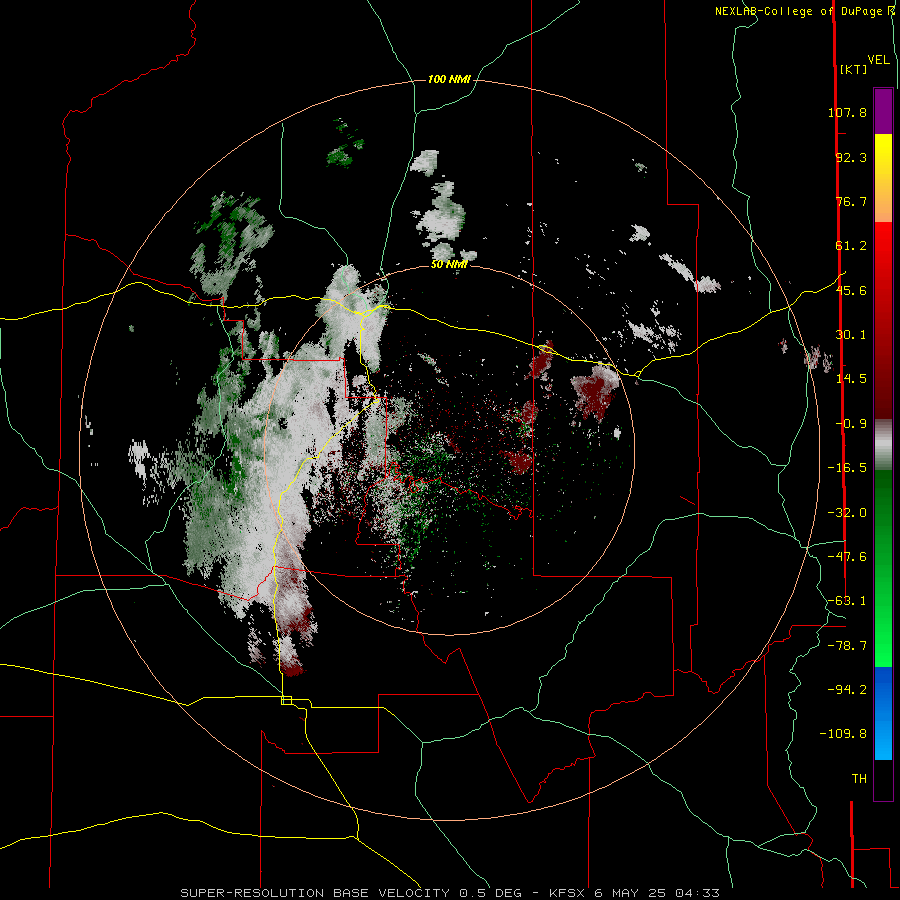The image size is (900, 900).
Task: Select the -109.8 velocity scale value
Action: click(x=843, y=734)
